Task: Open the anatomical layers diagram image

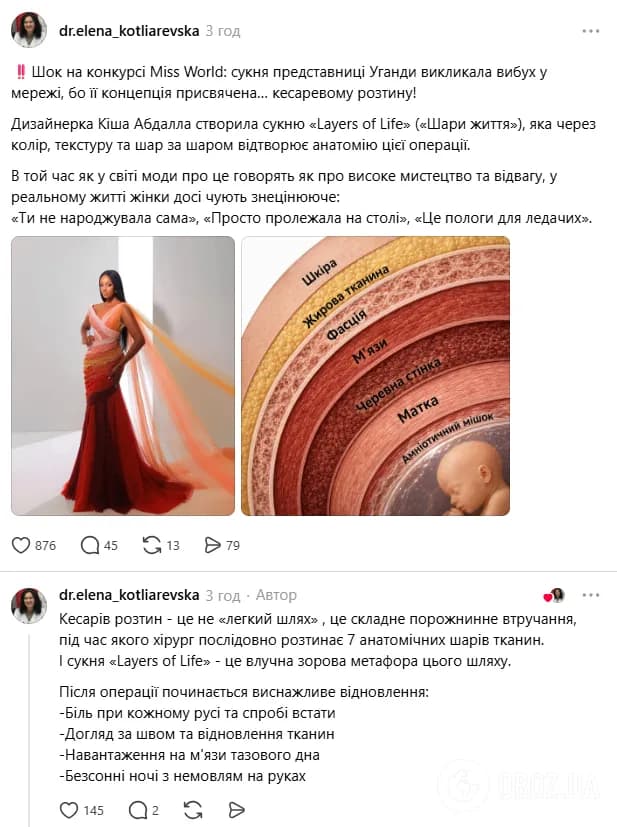Action: (375, 376)
